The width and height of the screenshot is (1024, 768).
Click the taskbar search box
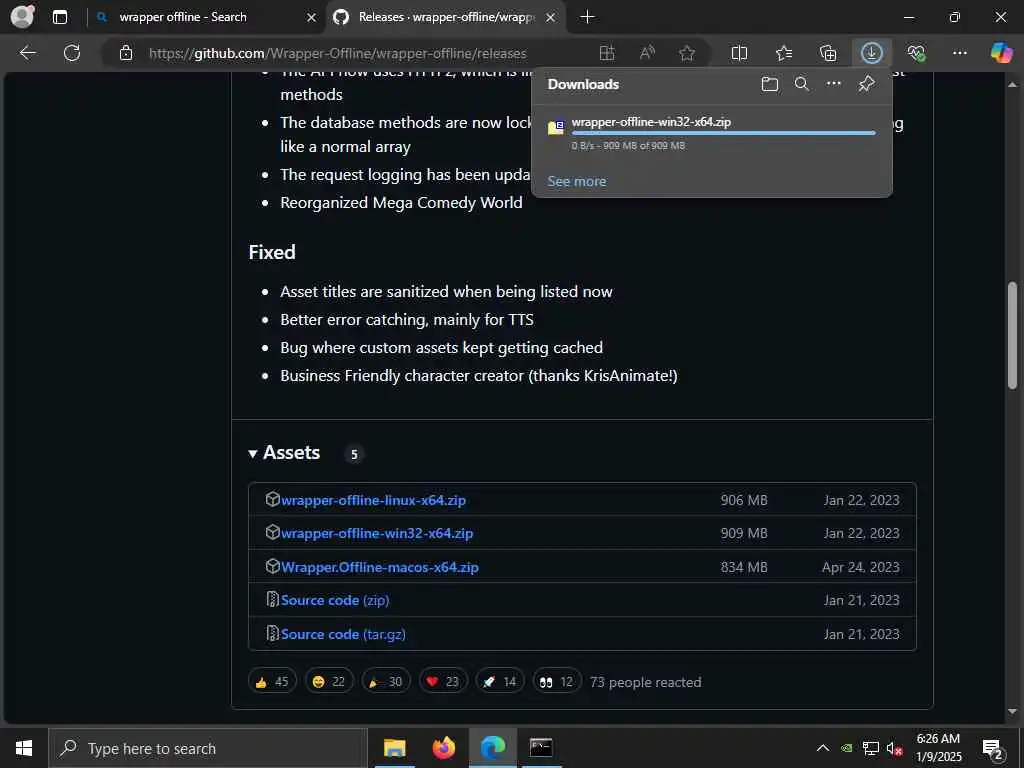(x=208, y=748)
